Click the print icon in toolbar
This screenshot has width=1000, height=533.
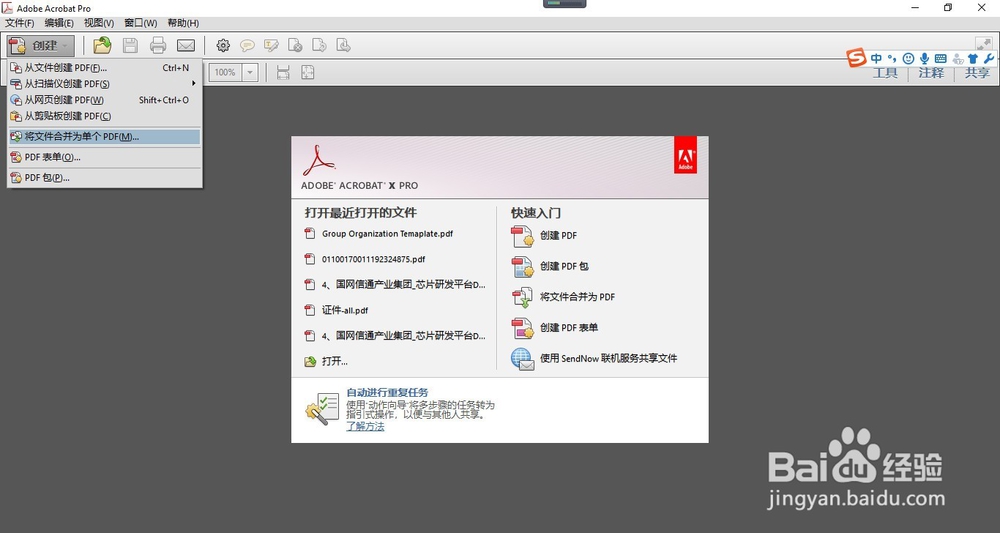click(158, 45)
